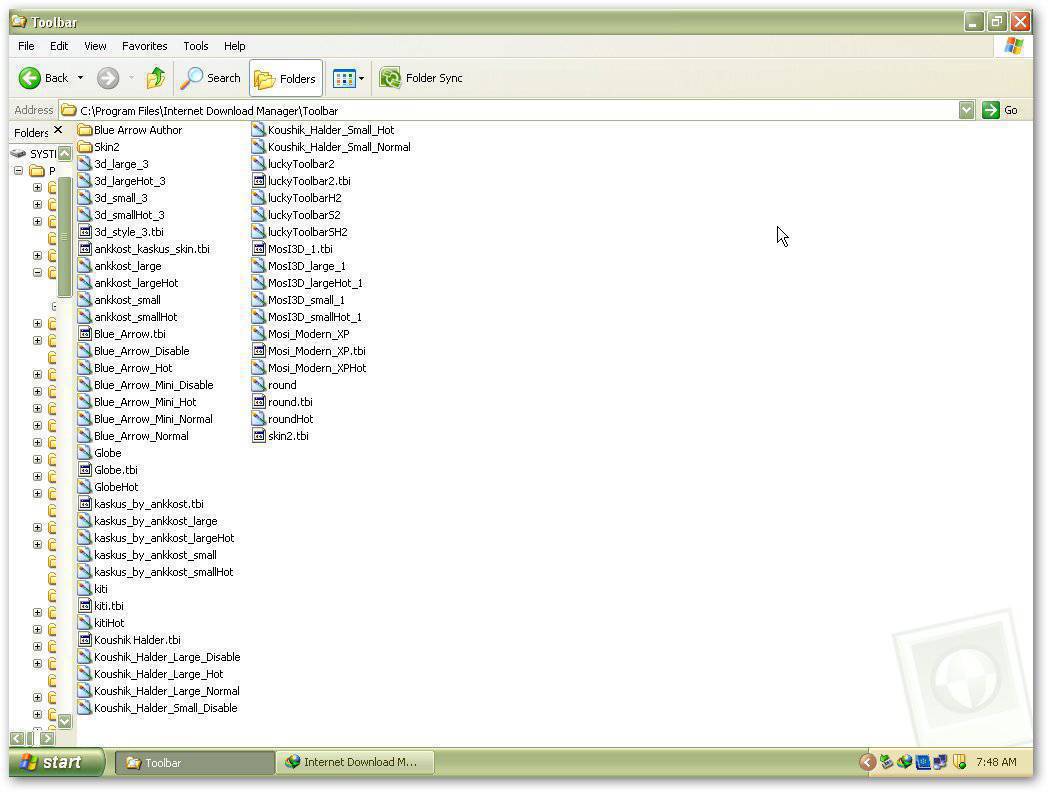Screen dimensions: 1048x792
Task: Select kaskus_by_ankkost.tbi file
Action: tap(141, 504)
